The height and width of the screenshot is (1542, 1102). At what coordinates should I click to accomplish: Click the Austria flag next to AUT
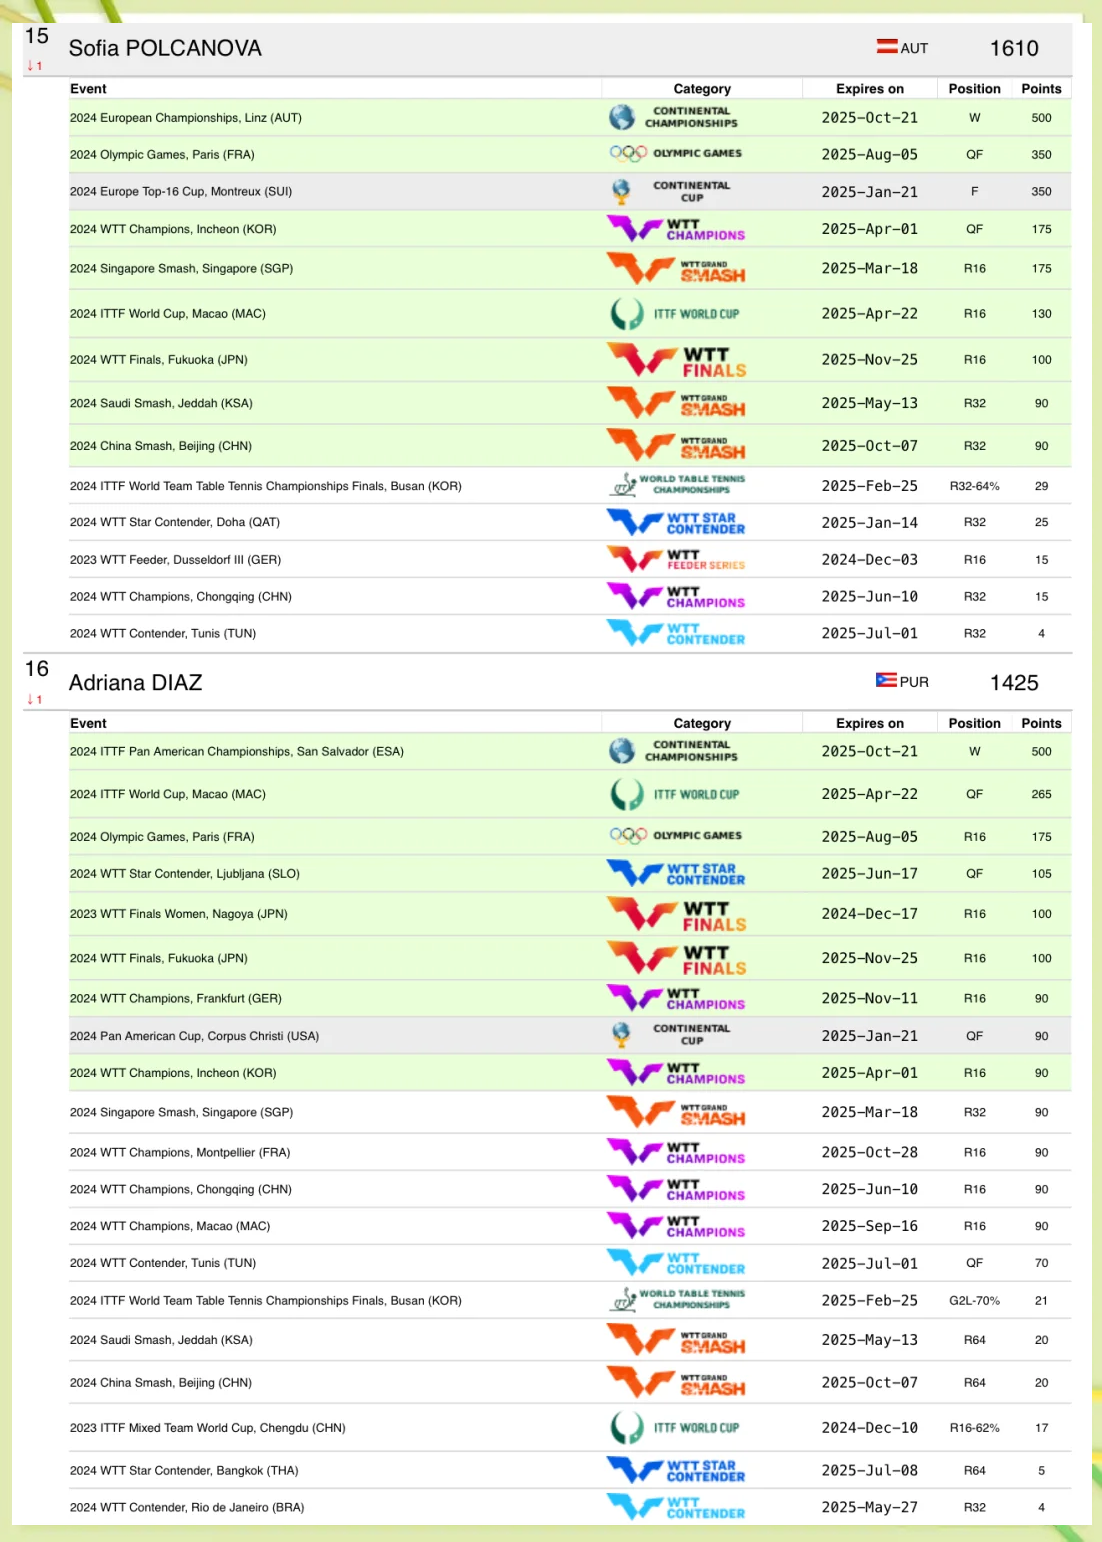click(887, 46)
